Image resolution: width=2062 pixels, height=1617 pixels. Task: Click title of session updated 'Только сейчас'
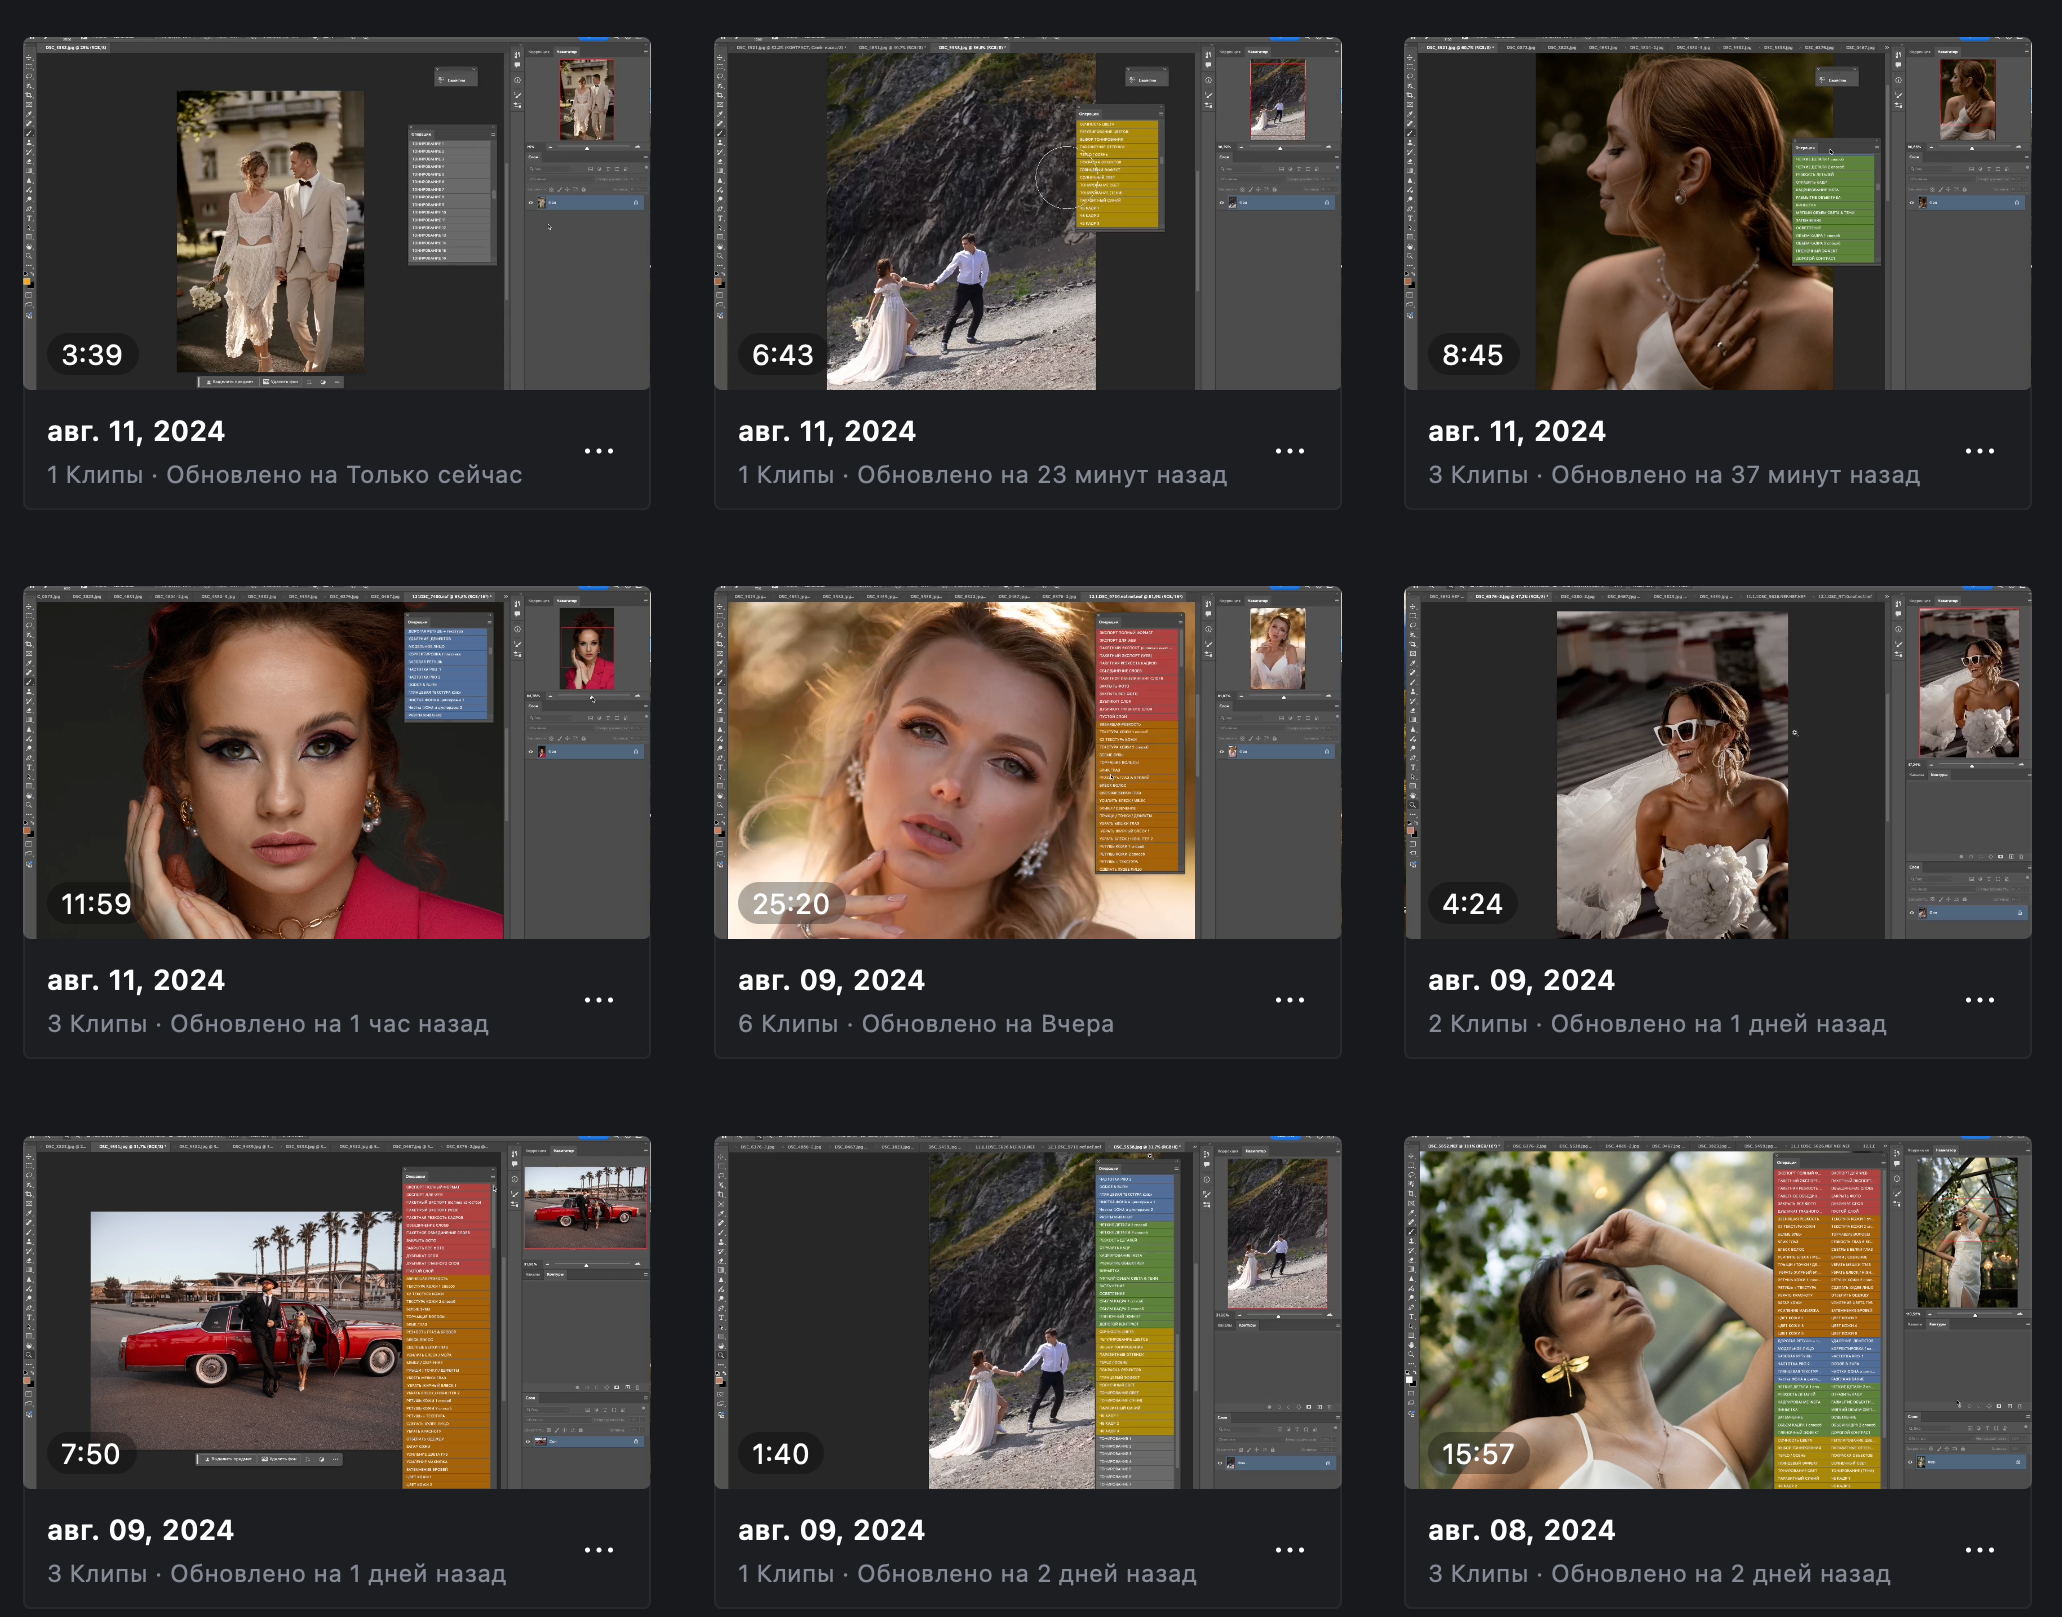136,431
